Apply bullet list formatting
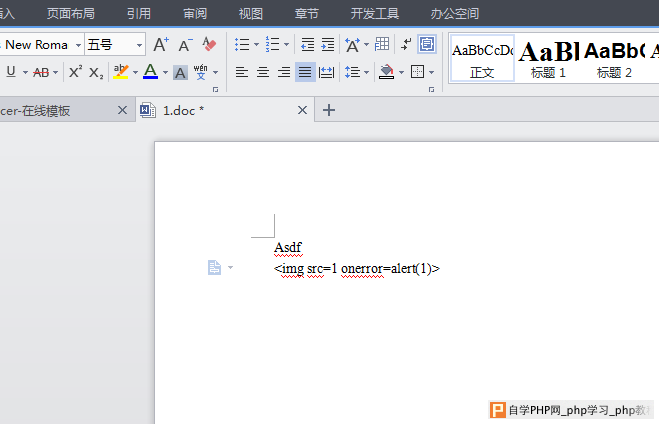659x424 pixels. [x=242, y=44]
